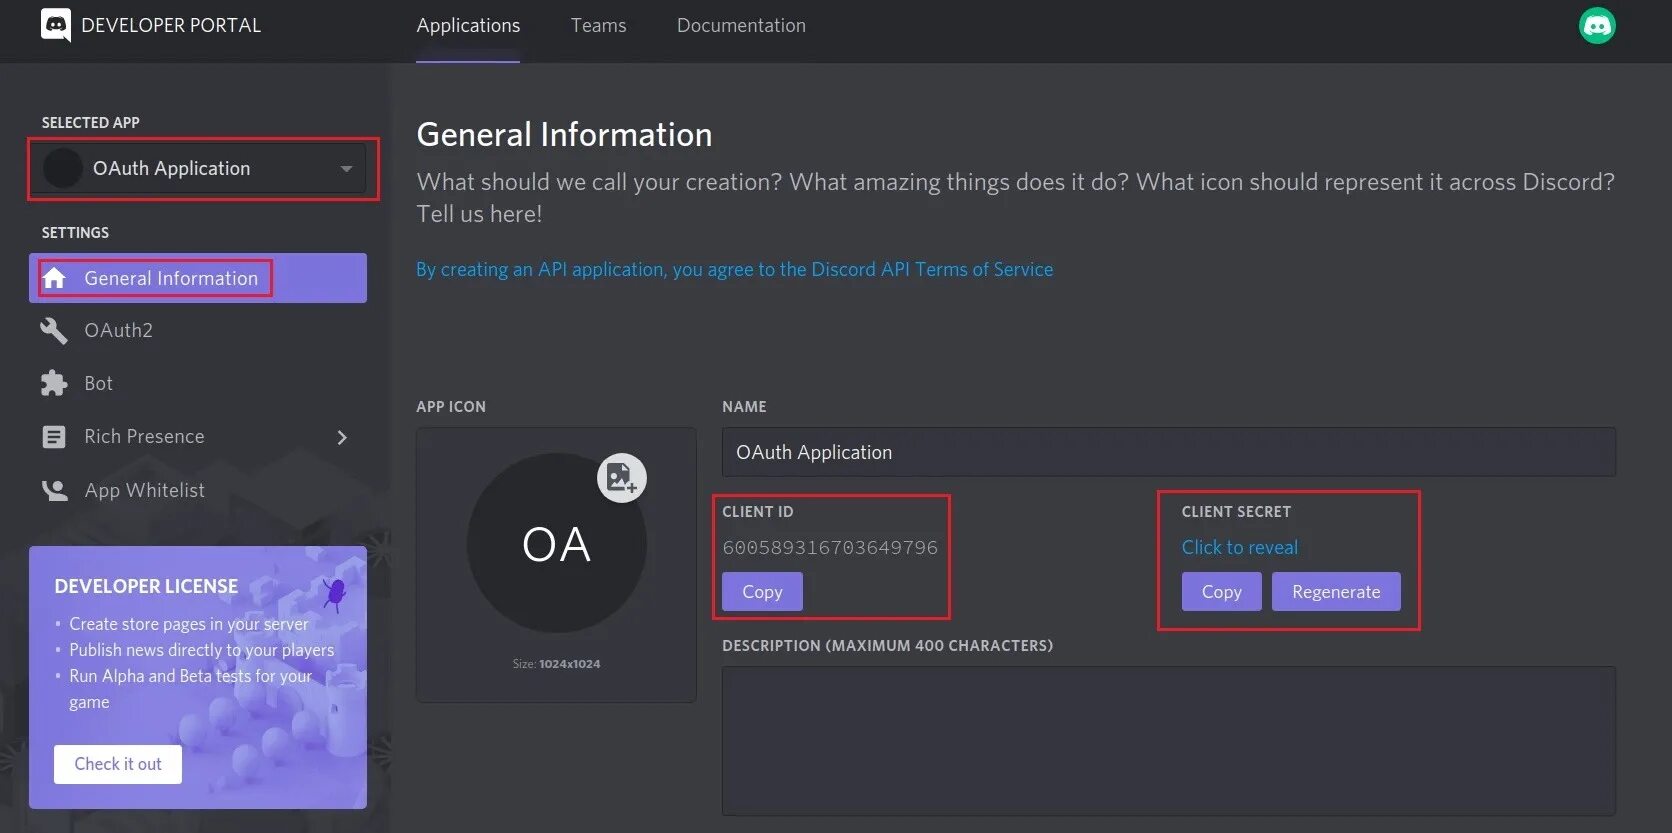Click the App Whitelist person icon
1672x833 pixels.
pos(54,490)
